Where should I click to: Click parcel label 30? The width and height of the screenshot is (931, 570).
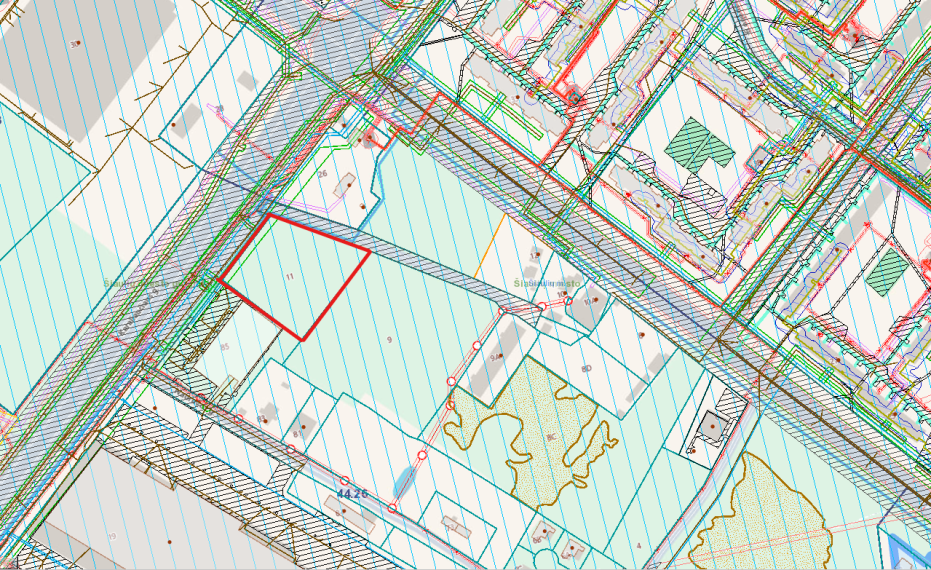coord(74,44)
